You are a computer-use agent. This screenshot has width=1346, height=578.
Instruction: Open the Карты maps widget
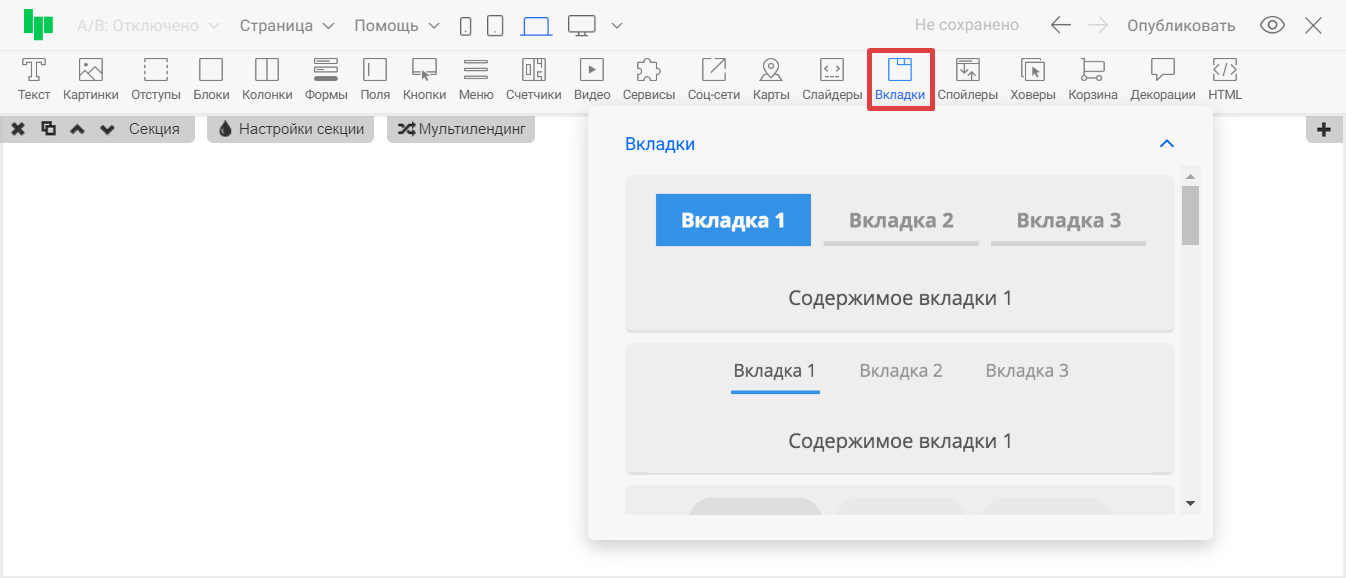771,79
